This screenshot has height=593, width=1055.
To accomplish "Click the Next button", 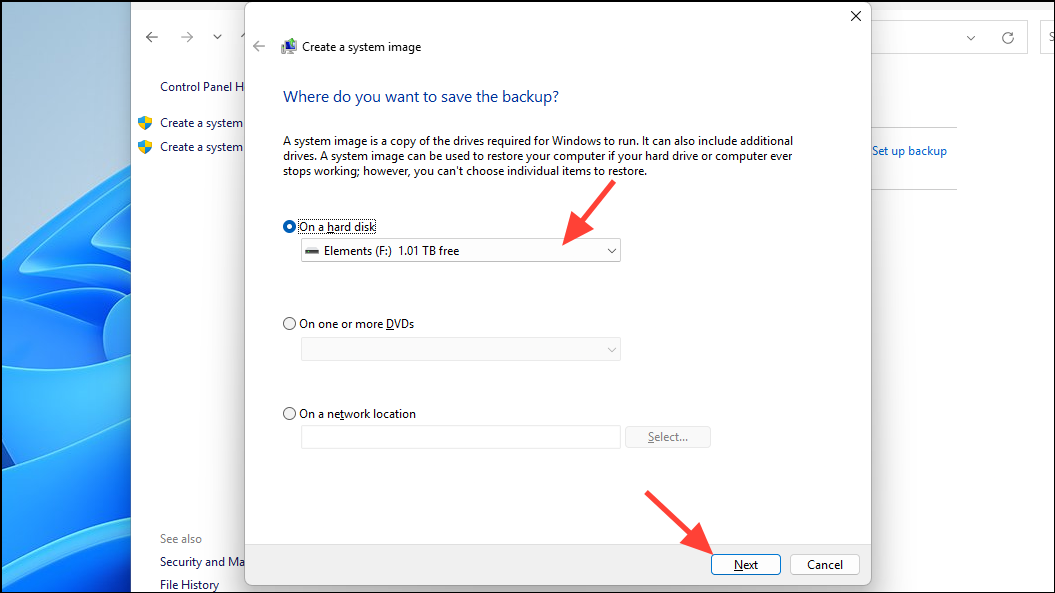I will pos(745,564).
